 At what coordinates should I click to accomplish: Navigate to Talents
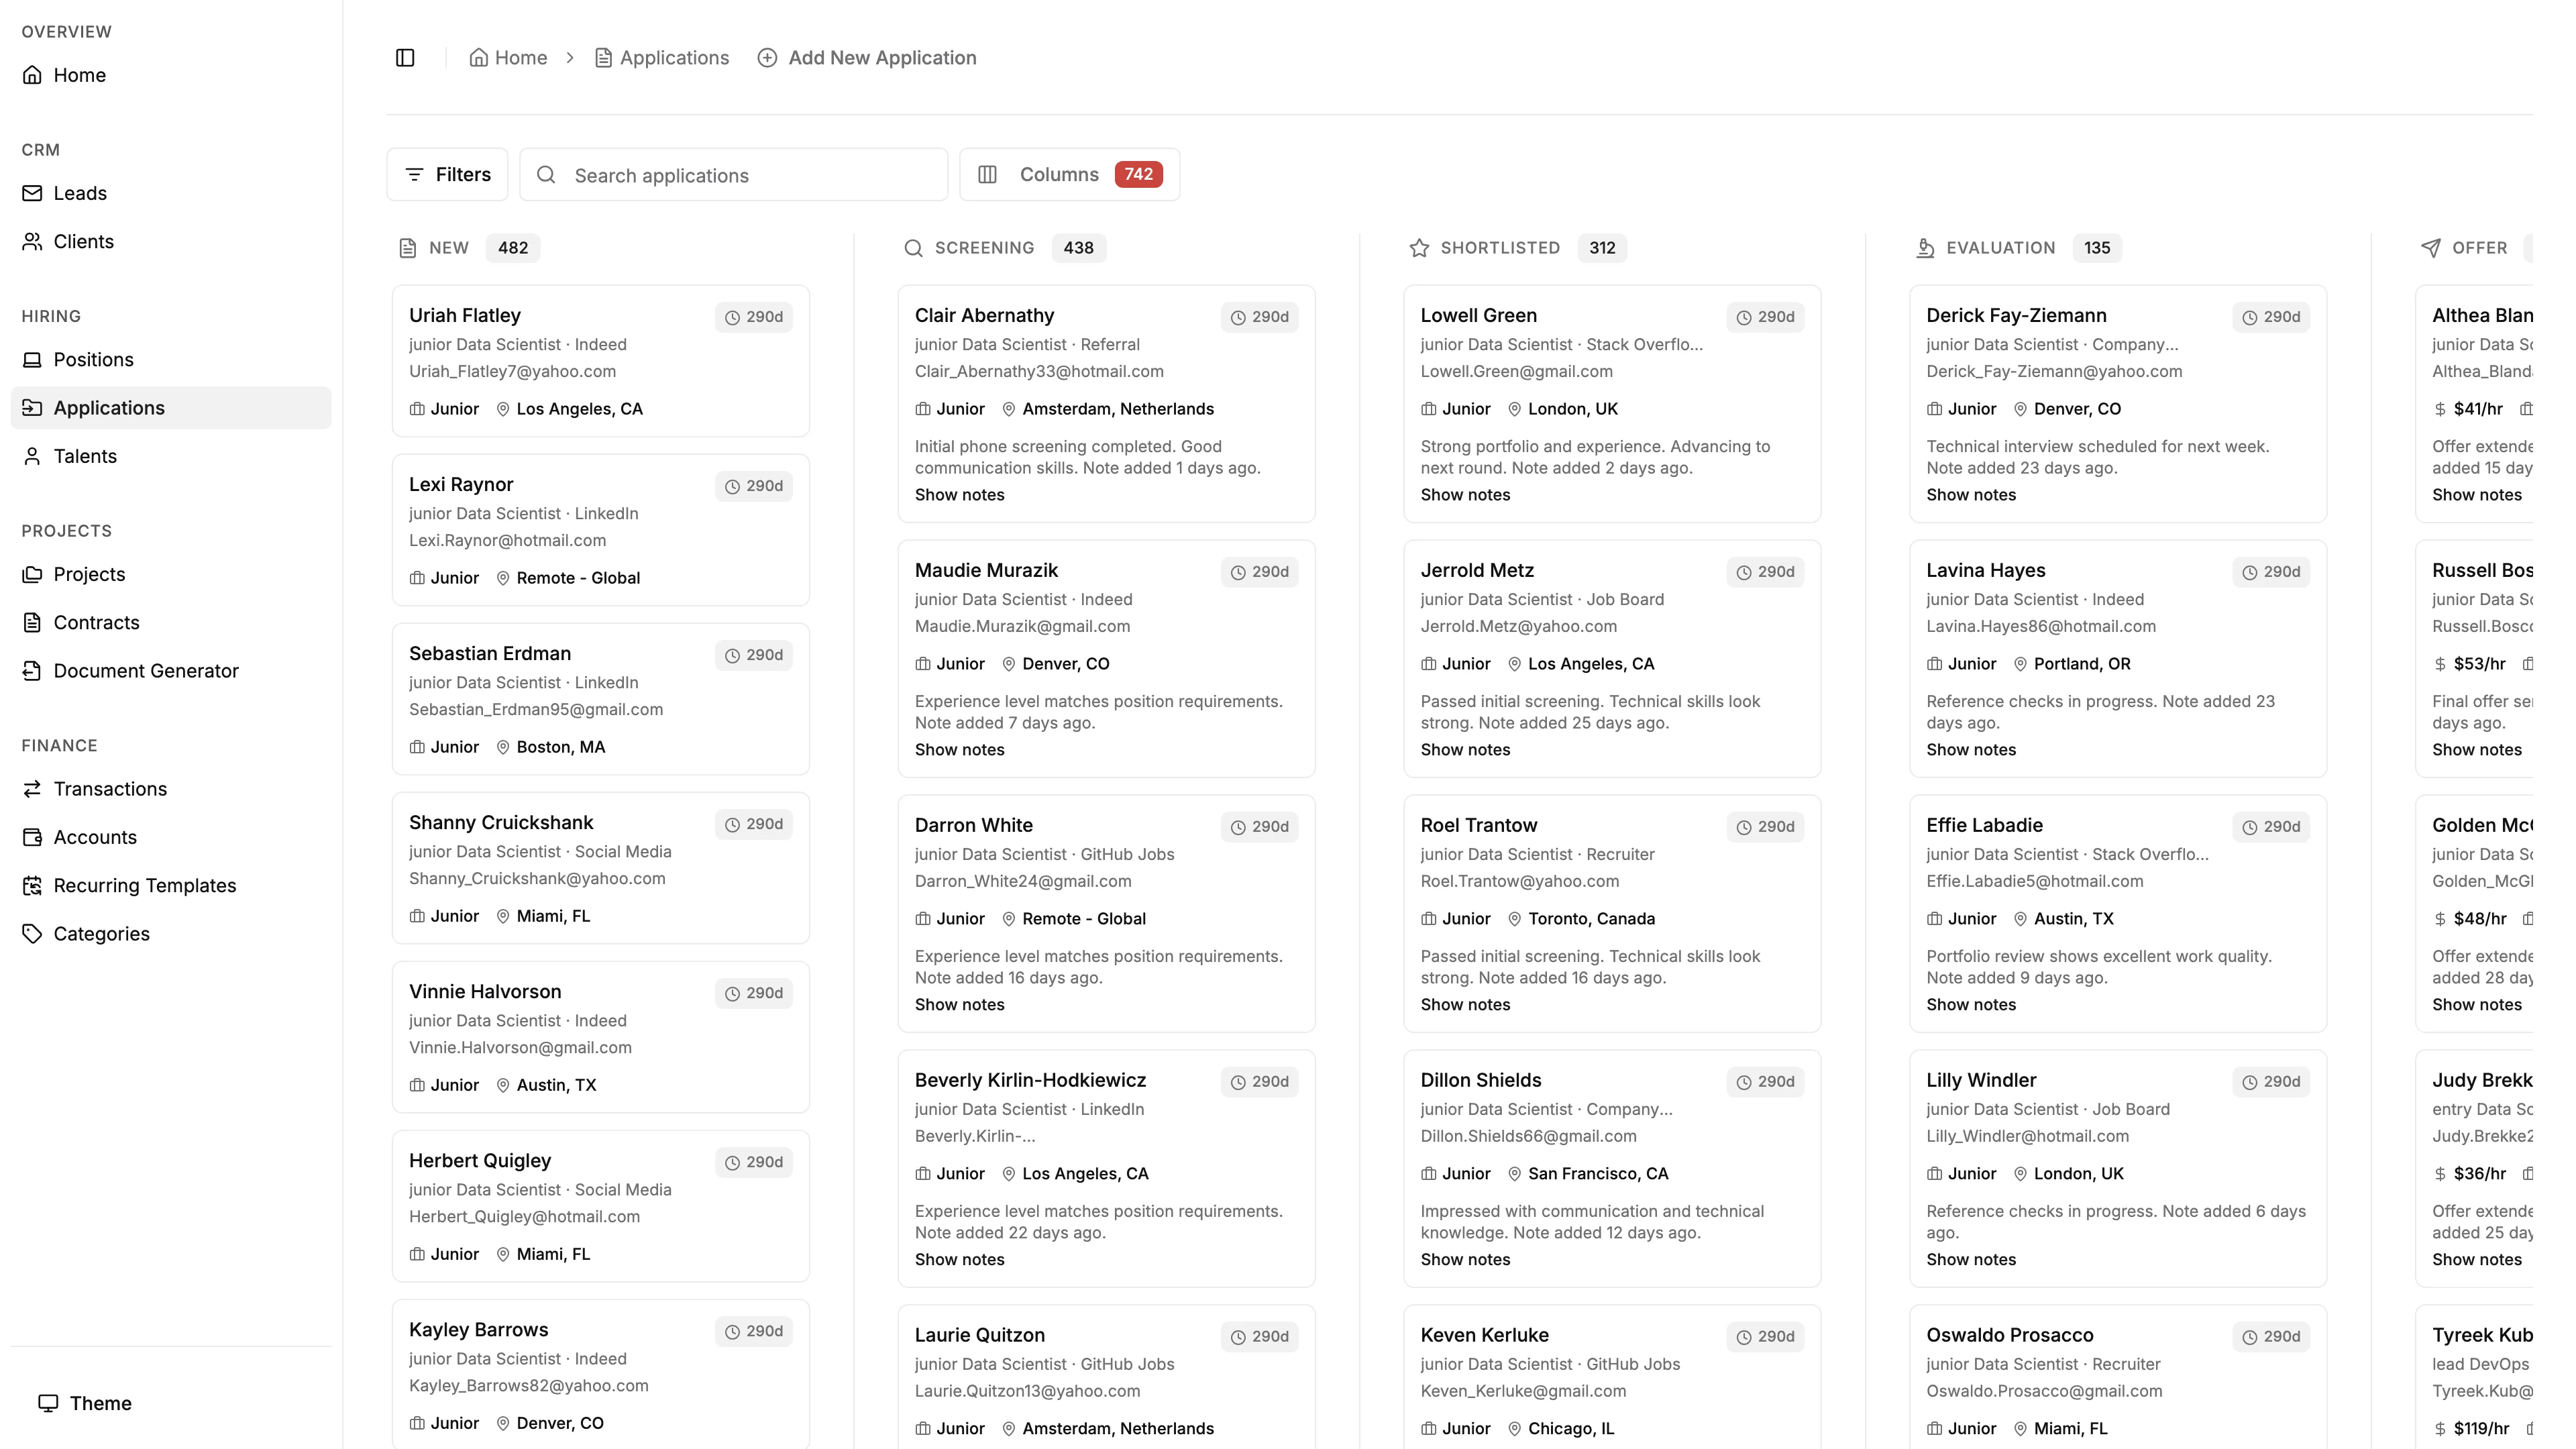pos(171,456)
